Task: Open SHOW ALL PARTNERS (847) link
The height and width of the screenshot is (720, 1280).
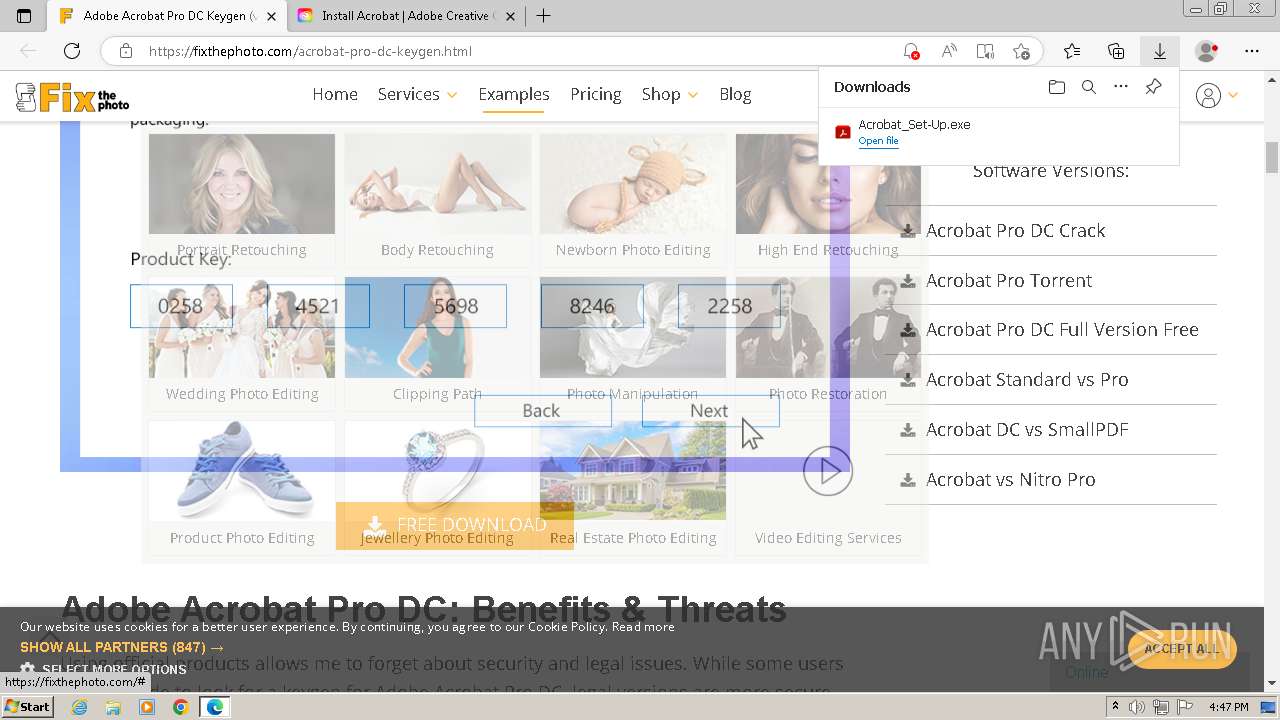Action: point(122,647)
